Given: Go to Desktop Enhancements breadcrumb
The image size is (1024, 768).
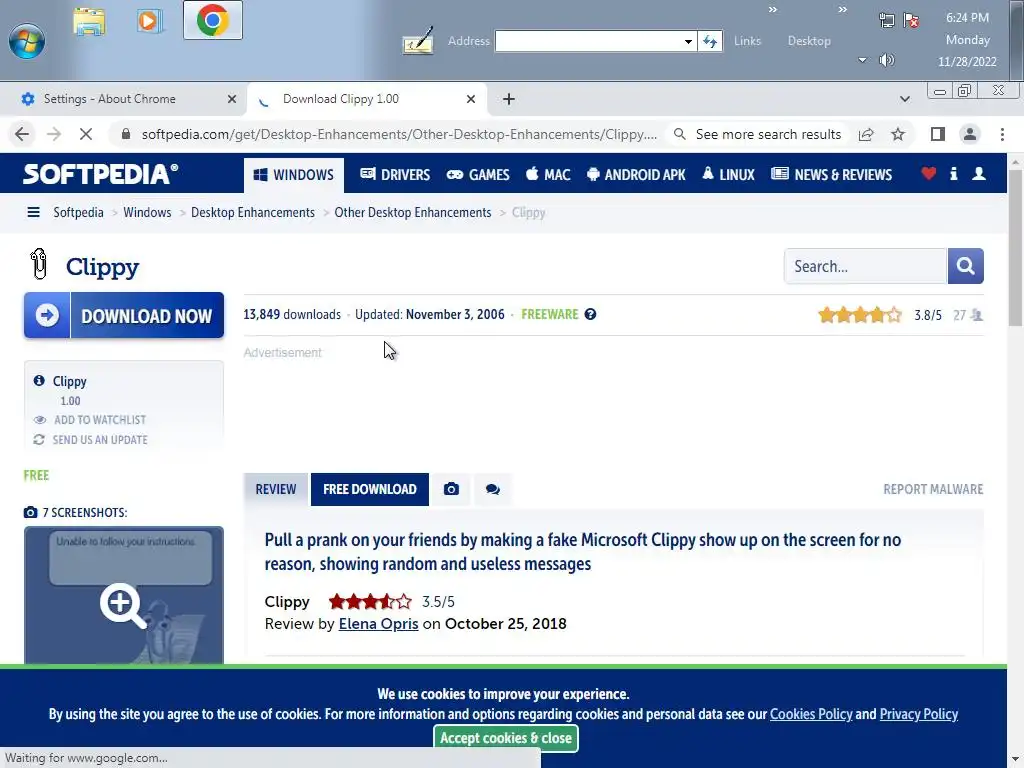Looking at the screenshot, I should [253, 212].
